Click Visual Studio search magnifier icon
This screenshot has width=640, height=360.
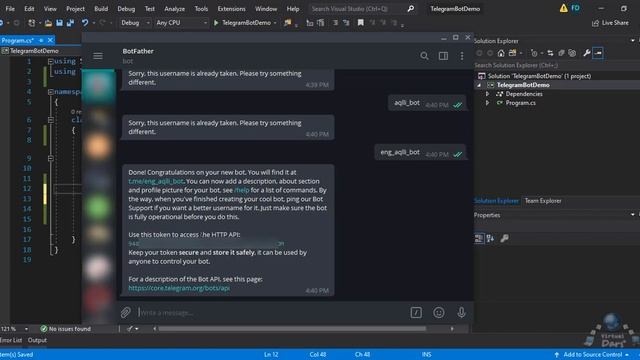[x=411, y=9]
